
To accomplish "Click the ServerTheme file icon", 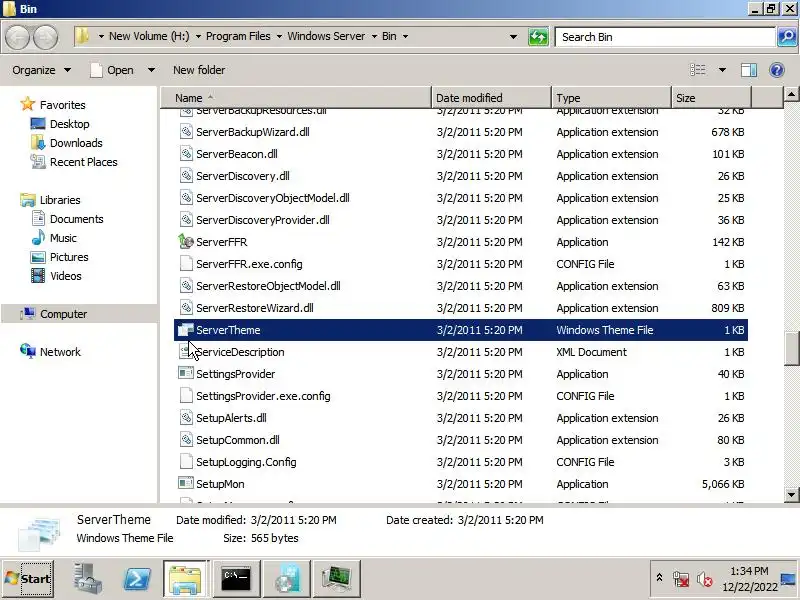I will tap(186, 330).
